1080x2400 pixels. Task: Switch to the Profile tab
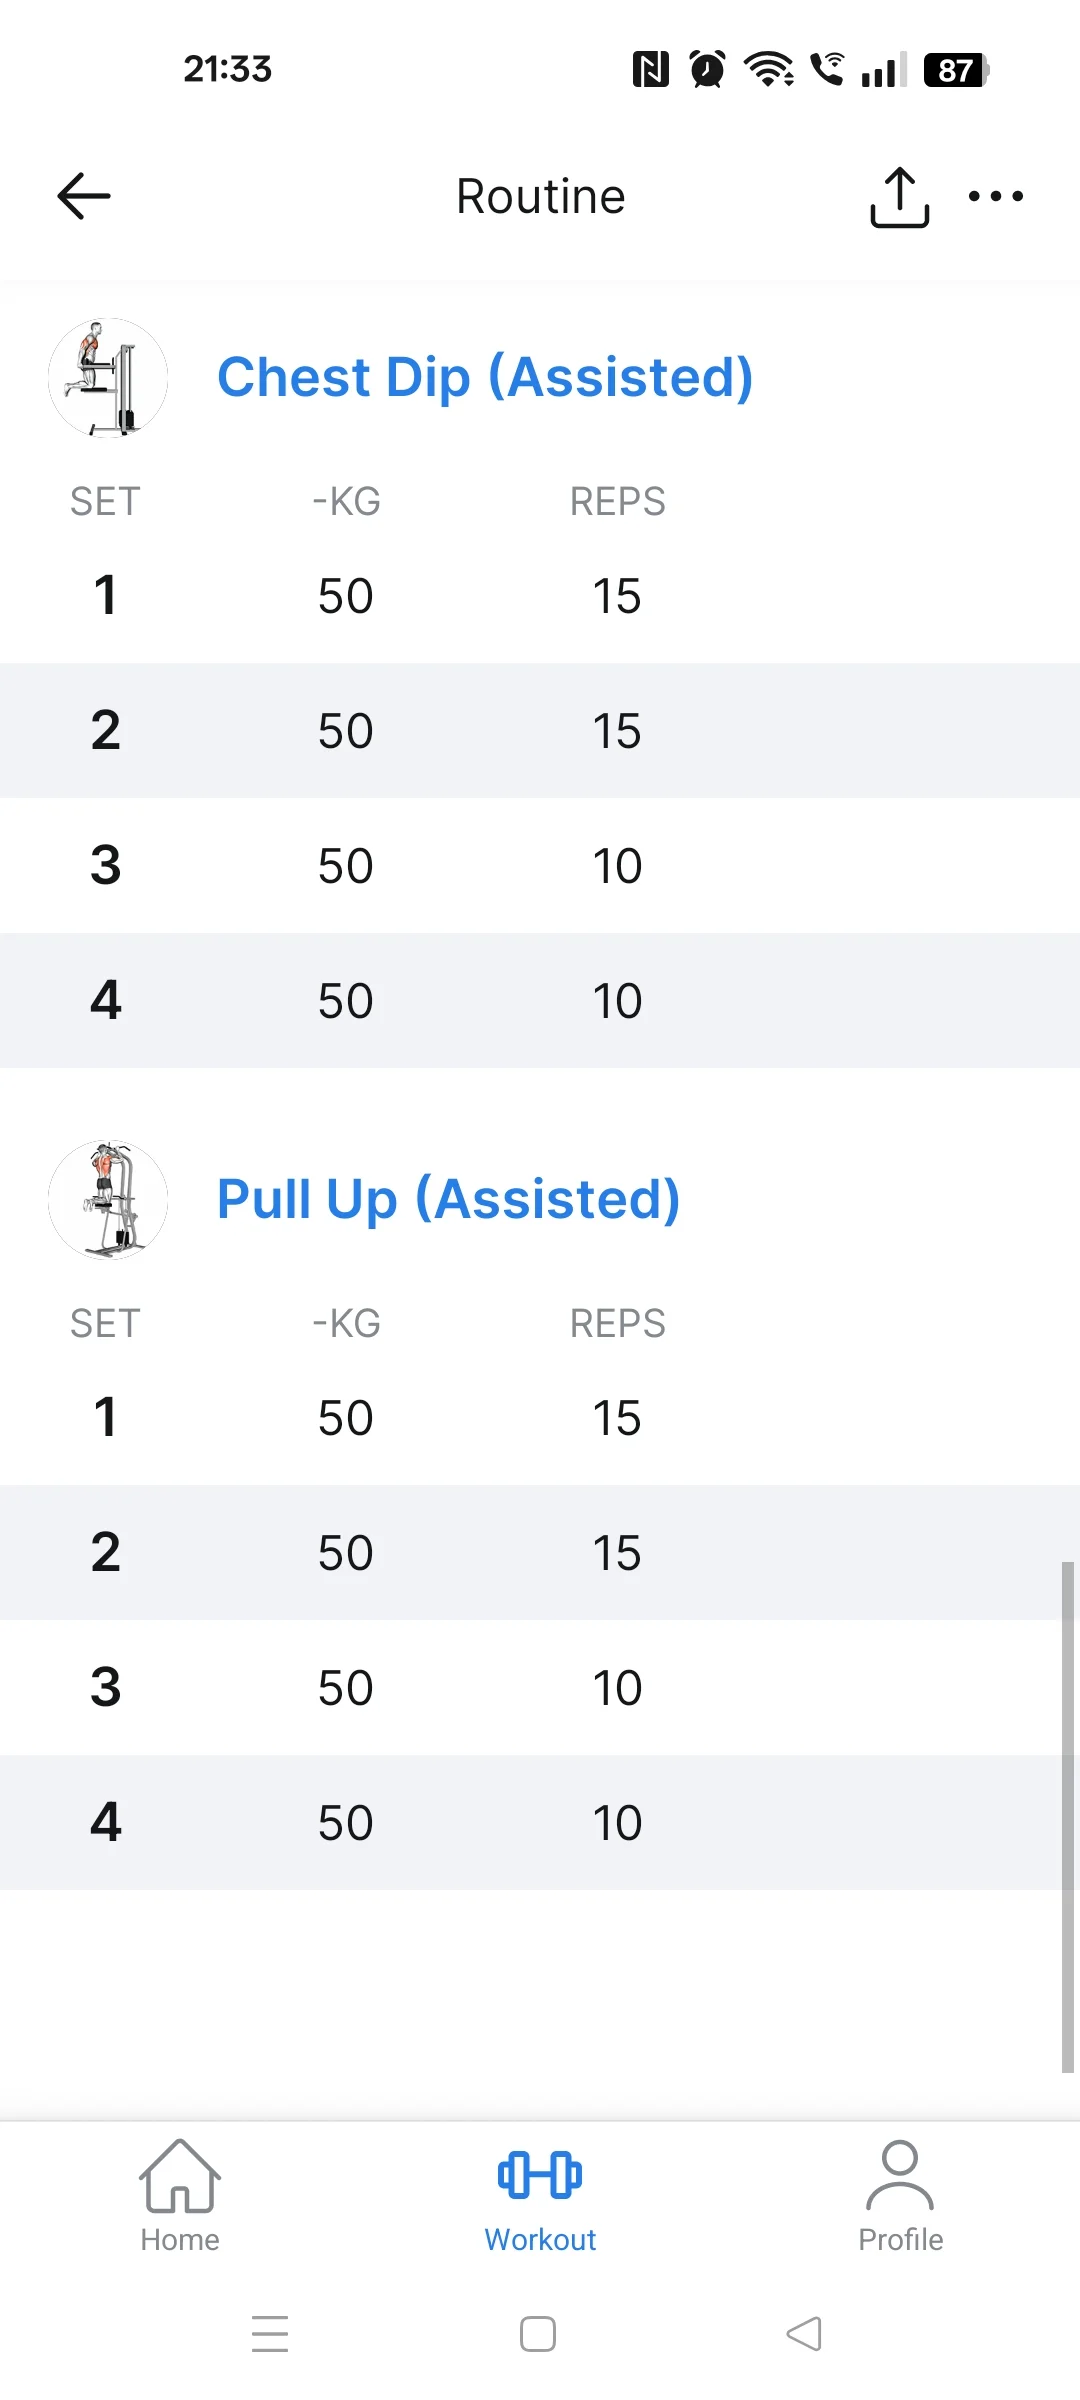900,2197
